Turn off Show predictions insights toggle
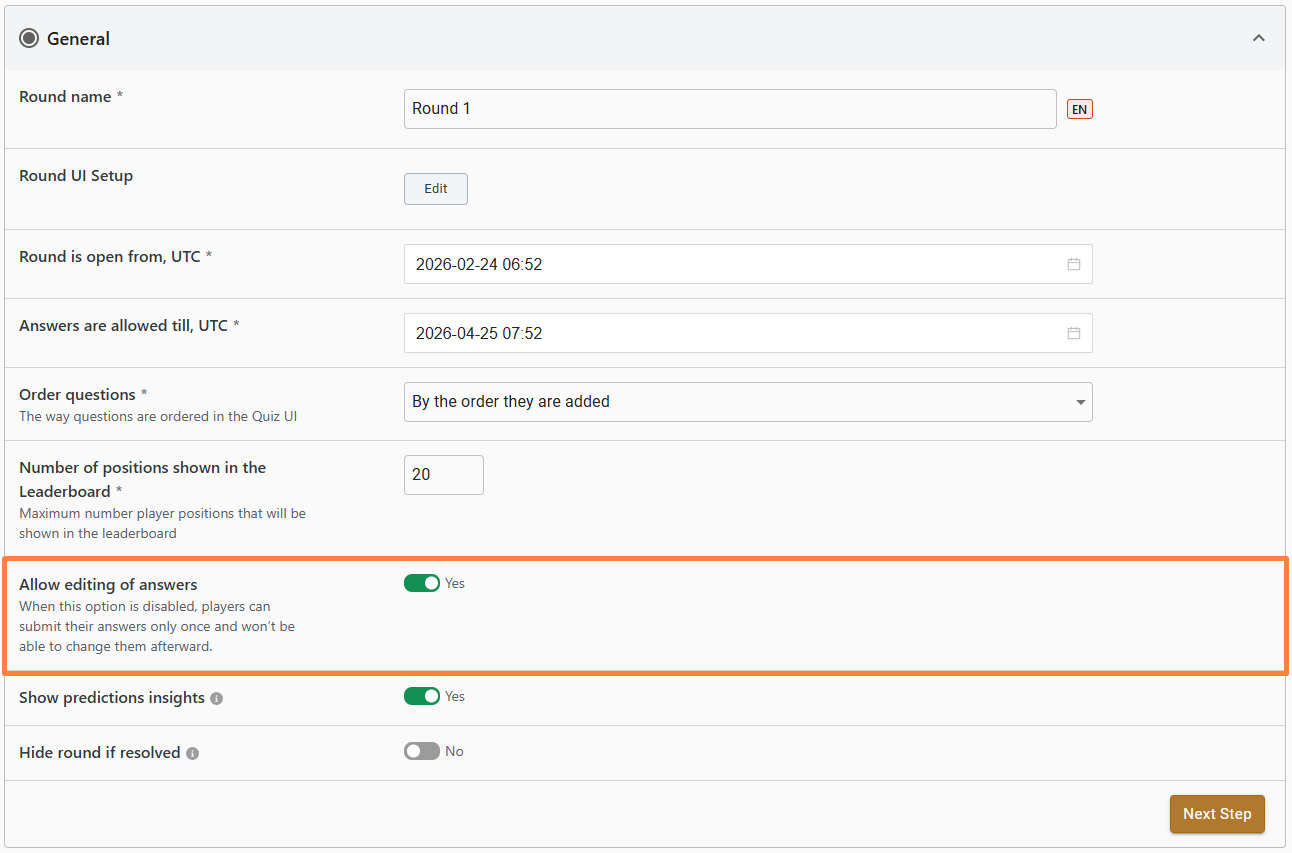1292x853 pixels. (421, 697)
